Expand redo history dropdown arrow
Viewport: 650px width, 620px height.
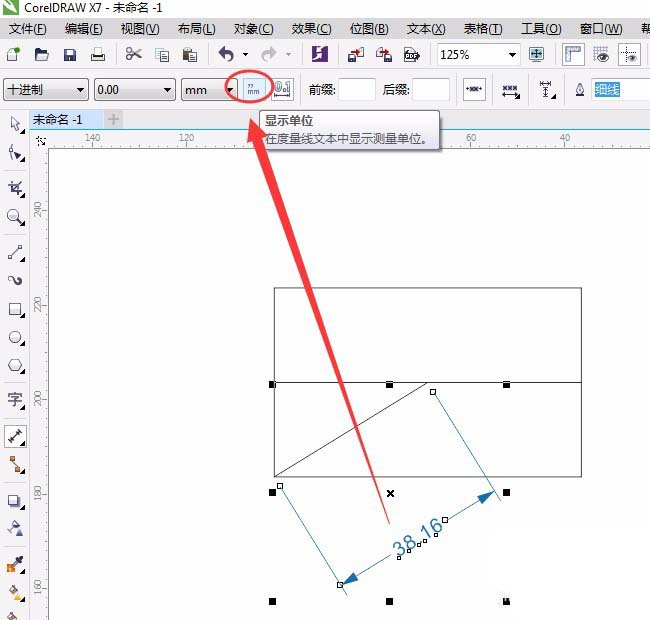pyautogui.click(x=288, y=54)
